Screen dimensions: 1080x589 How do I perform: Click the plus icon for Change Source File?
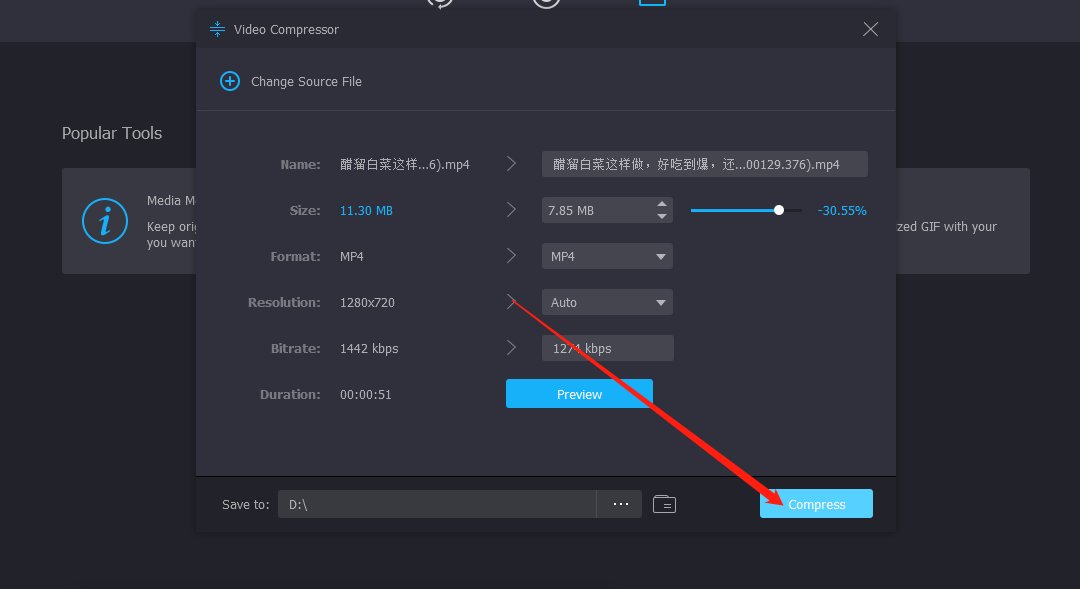pyautogui.click(x=230, y=81)
